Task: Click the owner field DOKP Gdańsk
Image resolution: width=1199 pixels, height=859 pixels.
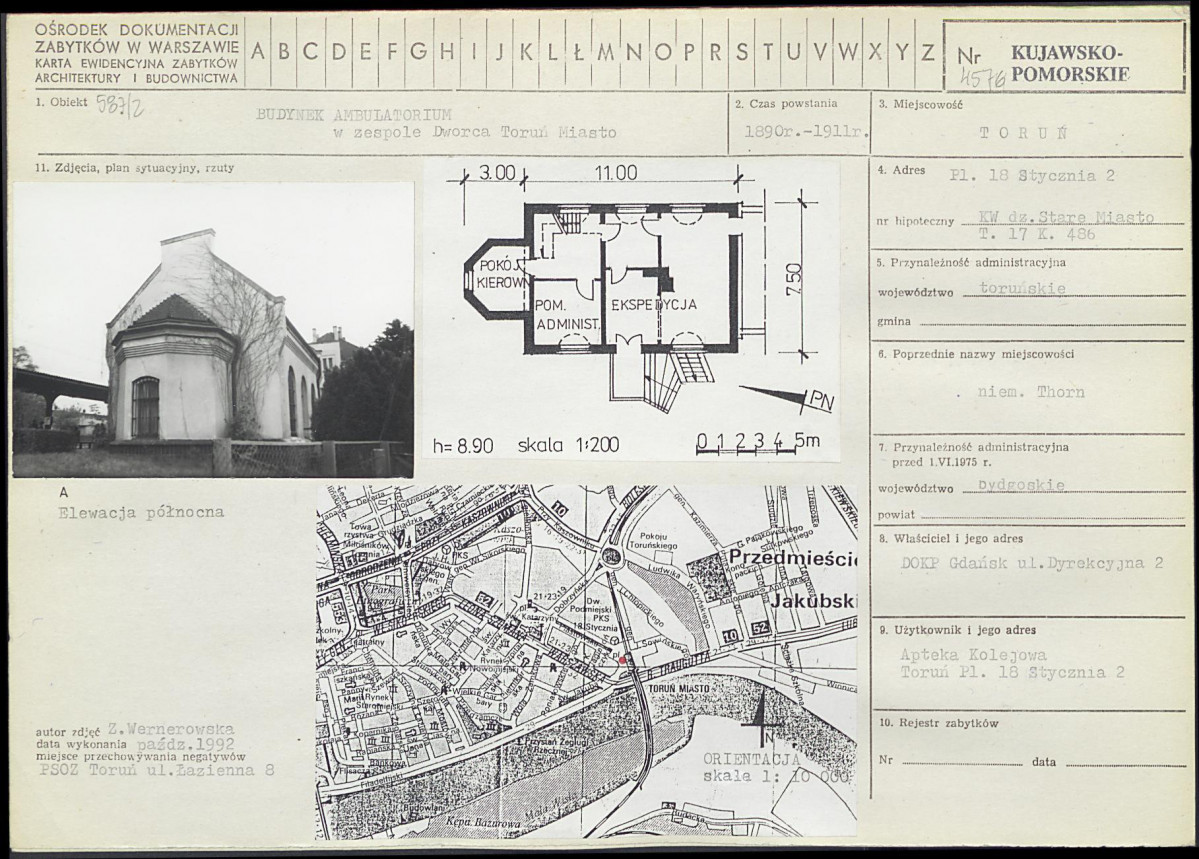Action: click(x=1031, y=563)
